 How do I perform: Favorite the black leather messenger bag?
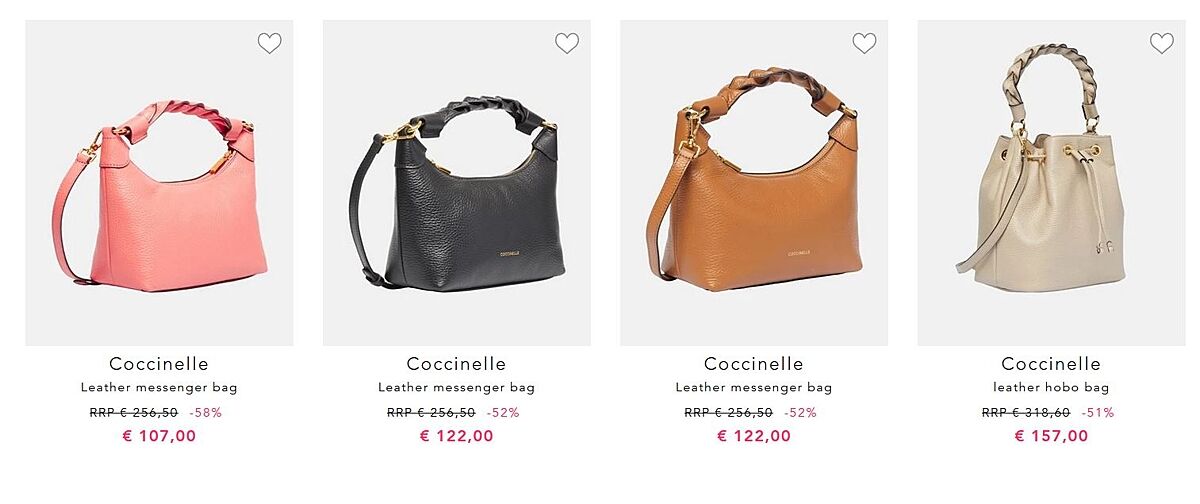tap(567, 43)
